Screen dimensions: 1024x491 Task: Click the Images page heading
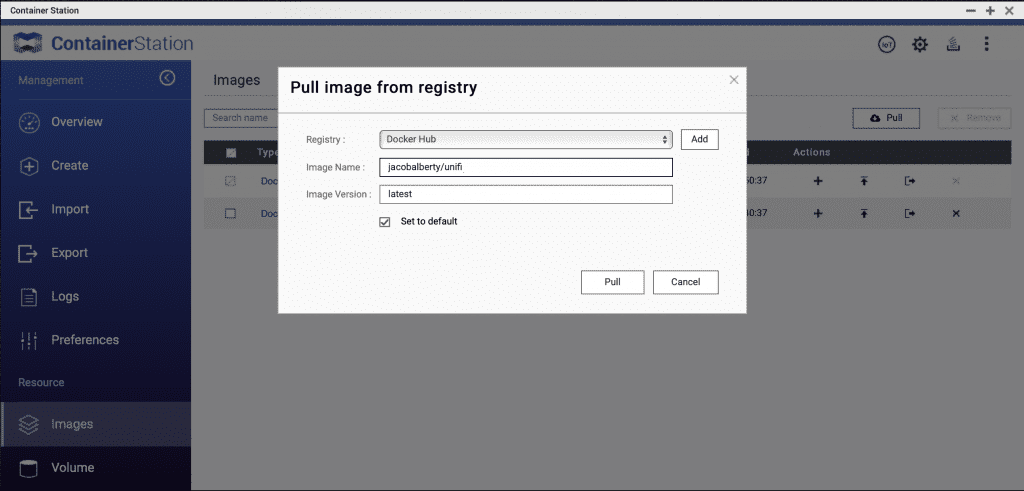236,80
